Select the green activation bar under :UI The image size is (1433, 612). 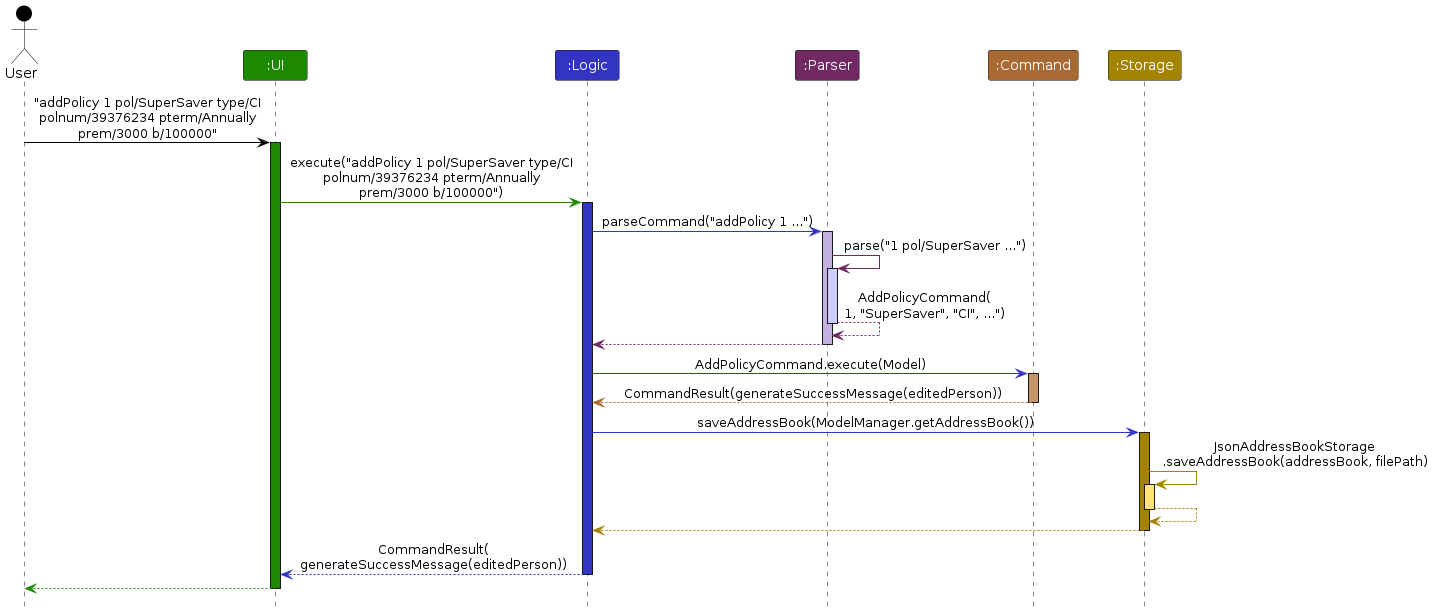click(x=276, y=350)
